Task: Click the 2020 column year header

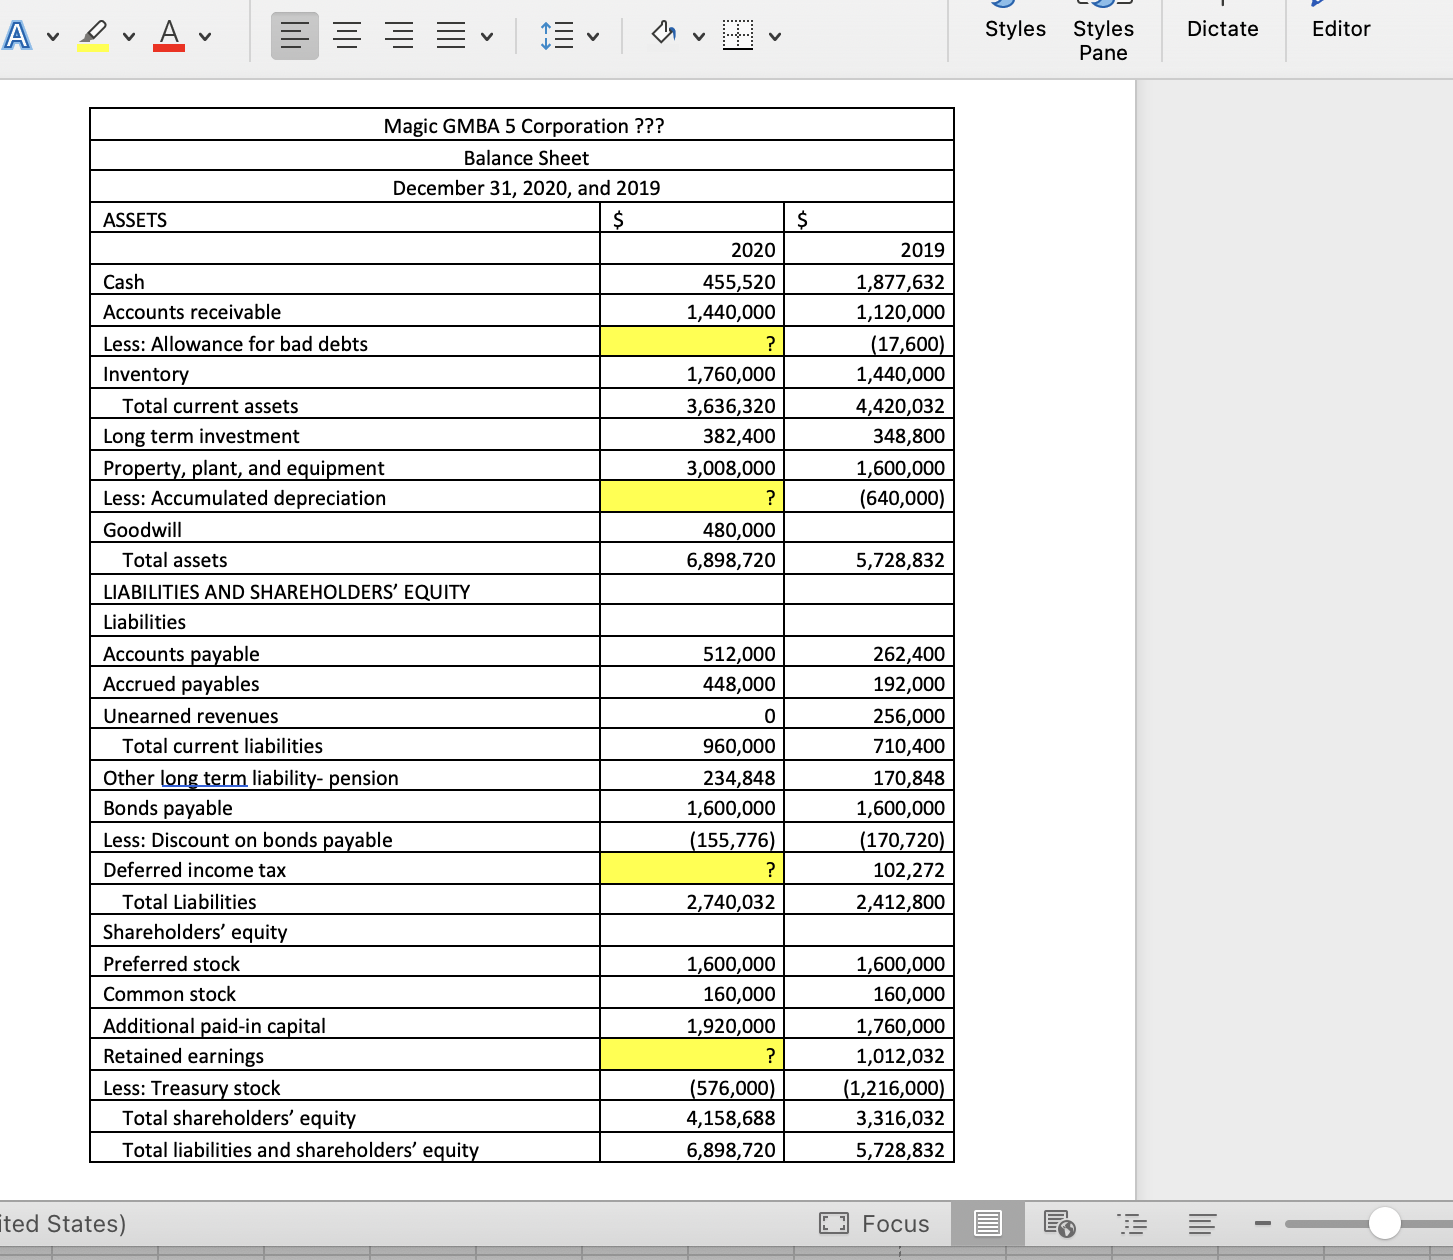Action: click(753, 250)
